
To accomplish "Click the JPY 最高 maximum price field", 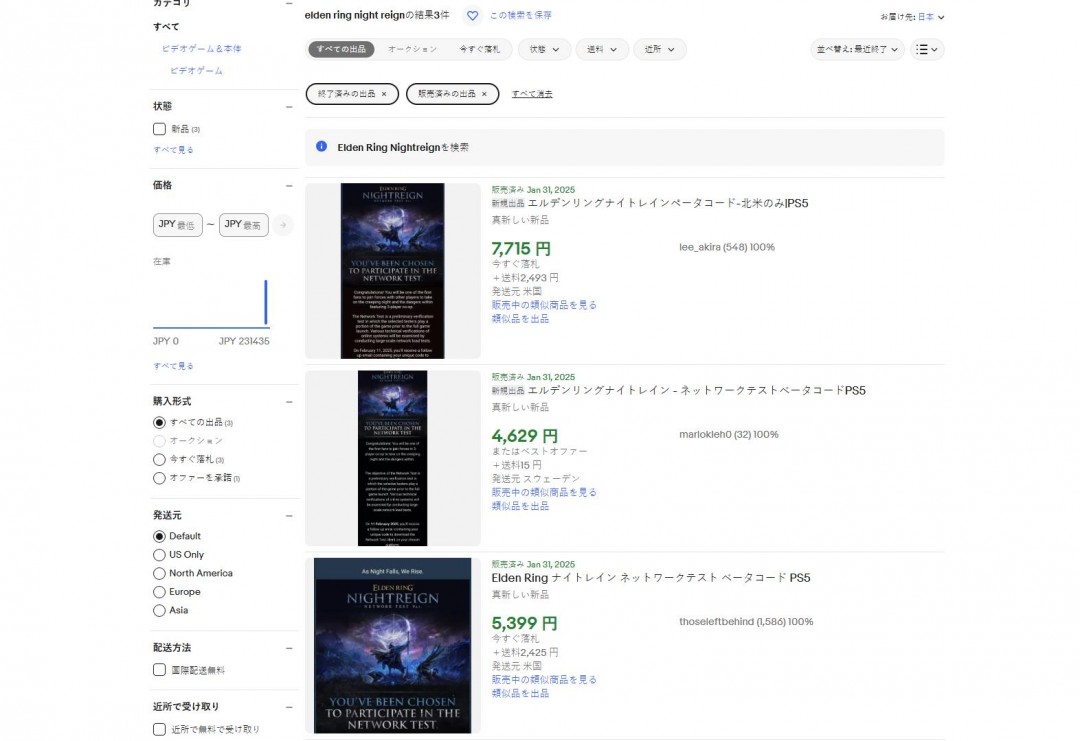I will [244, 225].
